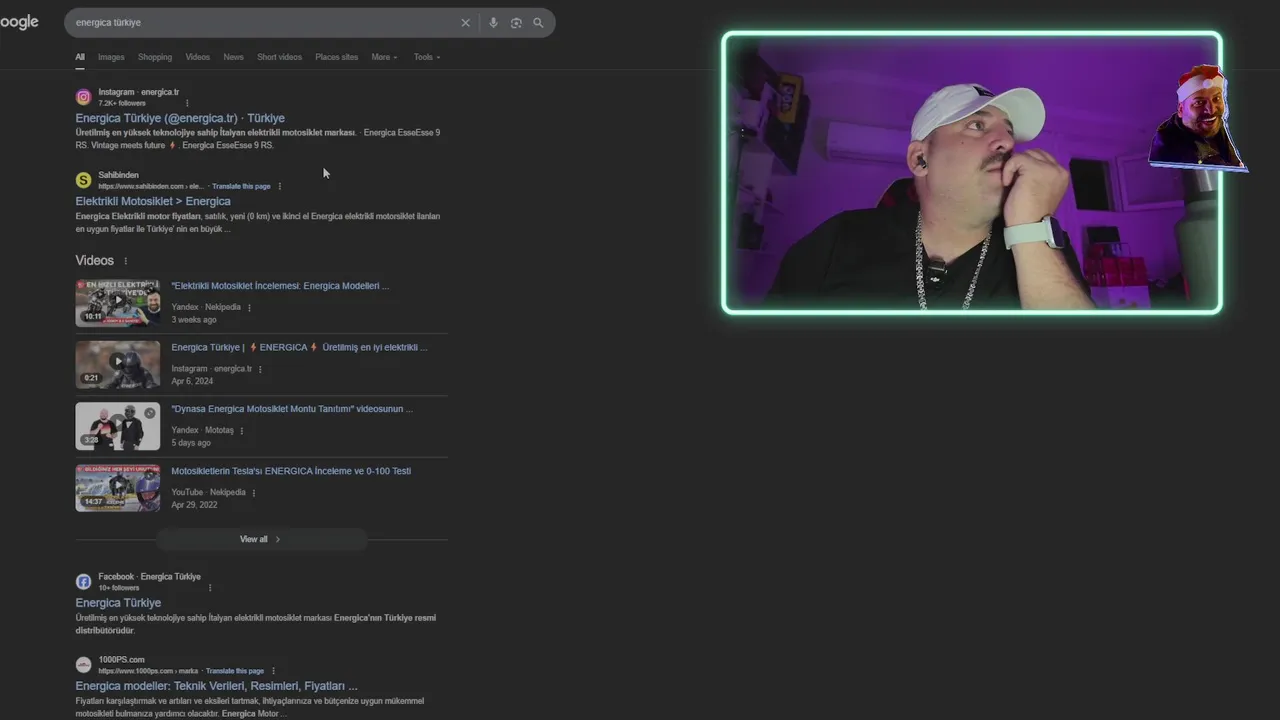Translate the 1000PS.com page
The image size is (1280, 720).
[x=235, y=671]
